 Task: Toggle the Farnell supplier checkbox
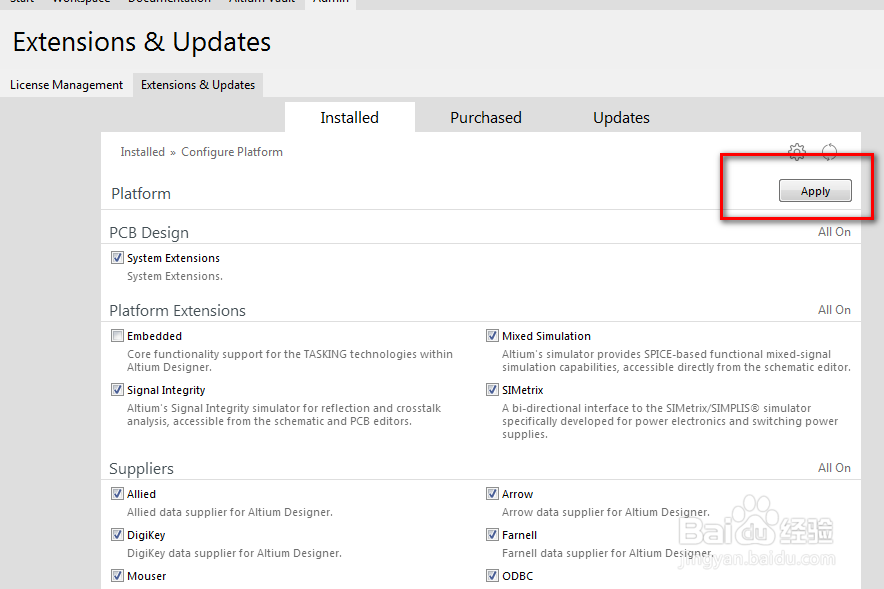click(x=492, y=534)
